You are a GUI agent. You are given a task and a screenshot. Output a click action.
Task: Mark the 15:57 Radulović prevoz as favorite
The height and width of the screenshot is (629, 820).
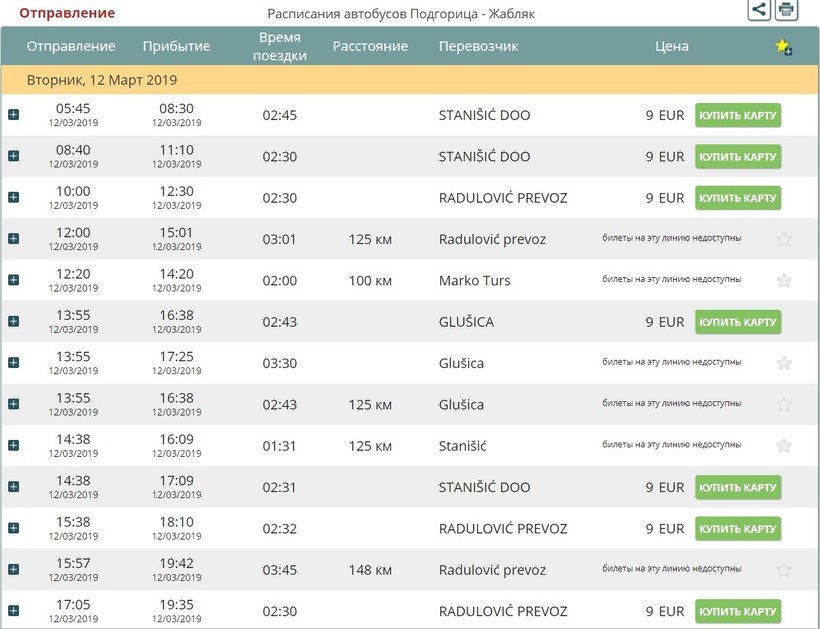[x=784, y=570]
